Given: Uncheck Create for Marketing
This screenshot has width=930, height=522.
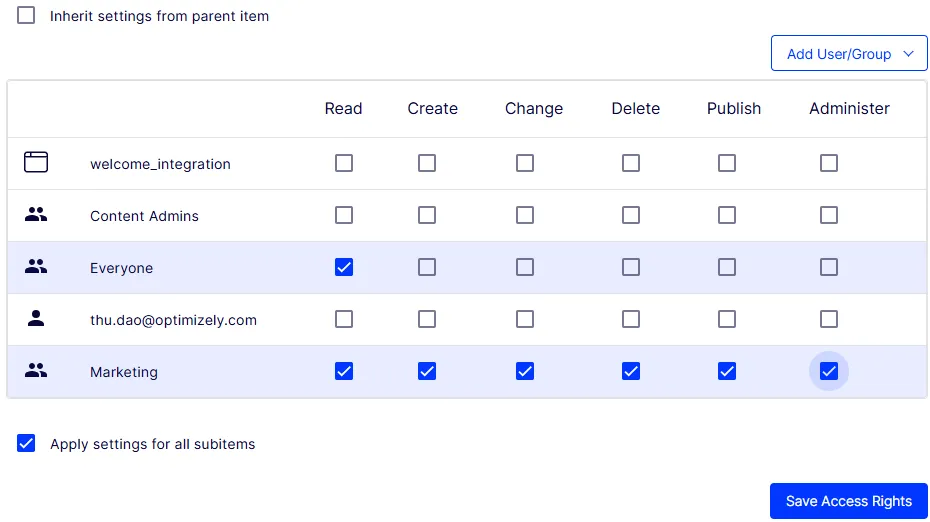Looking at the screenshot, I should click(427, 372).
